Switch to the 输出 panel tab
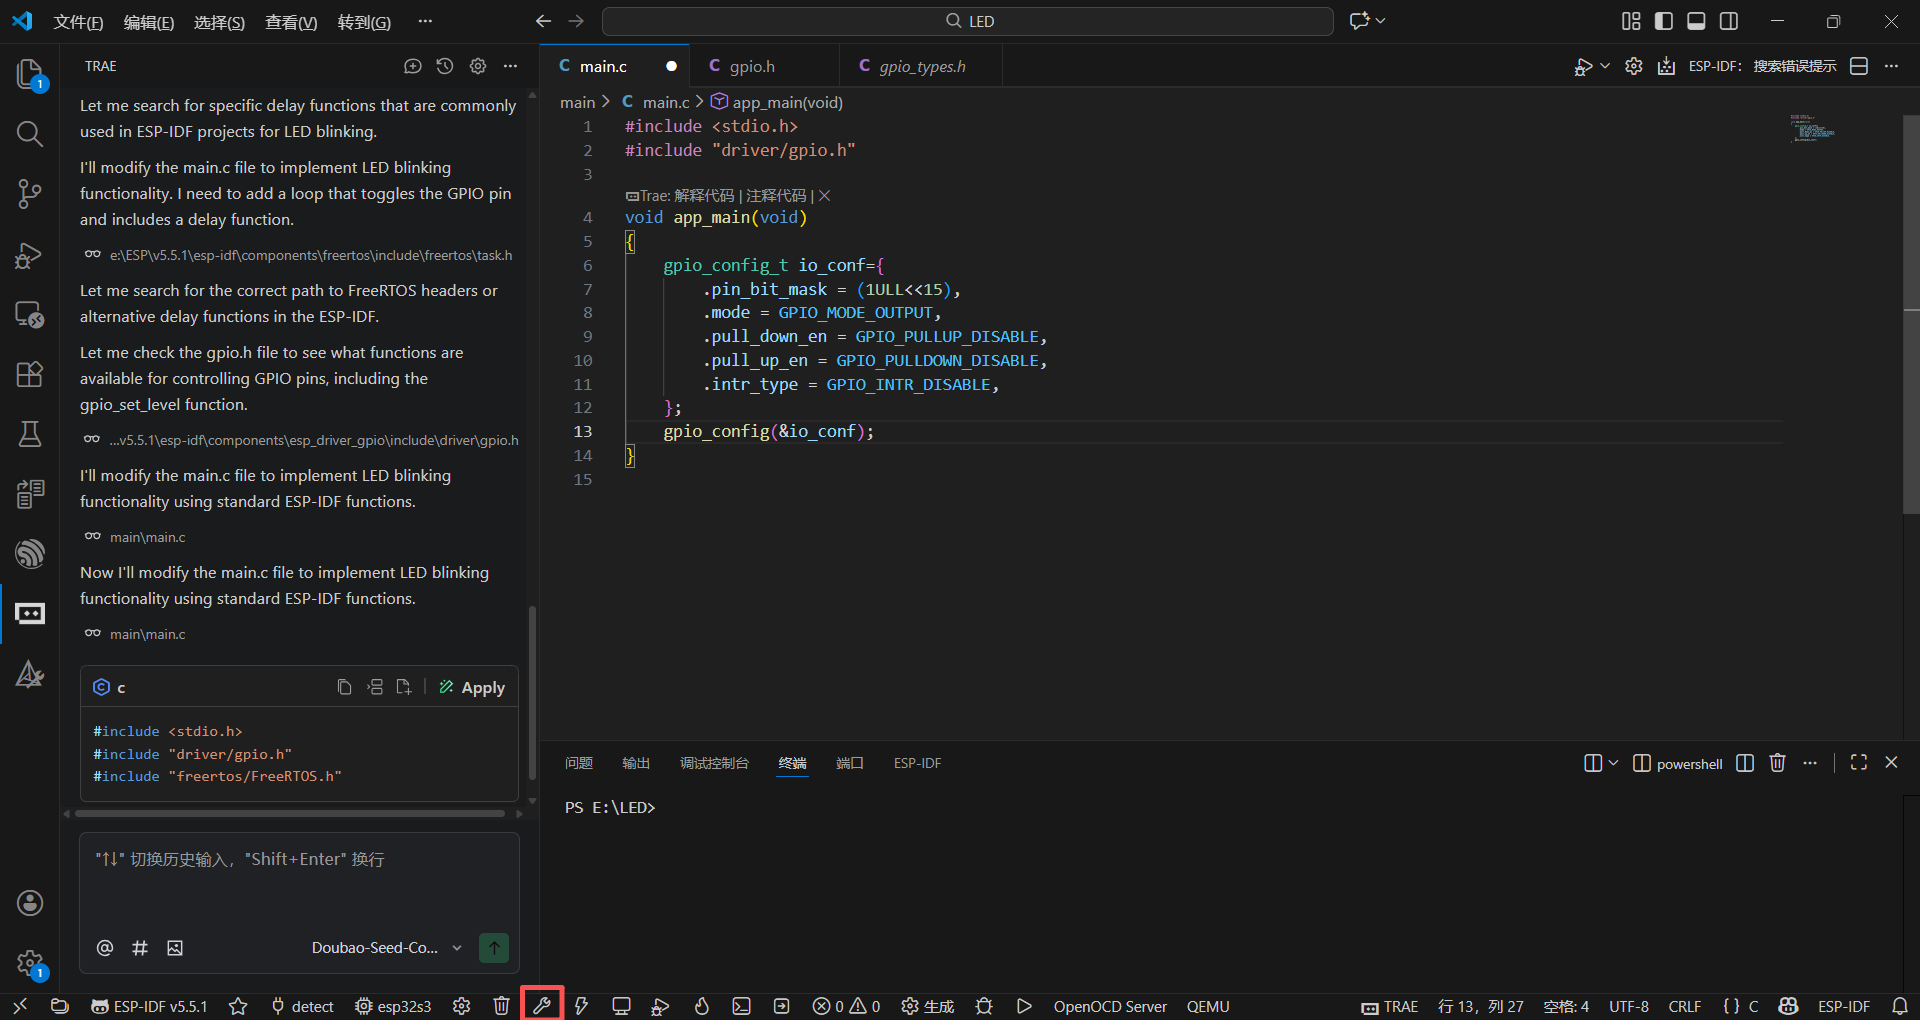This screenshot has height=1020, width=1920. [x=636, y=763]
